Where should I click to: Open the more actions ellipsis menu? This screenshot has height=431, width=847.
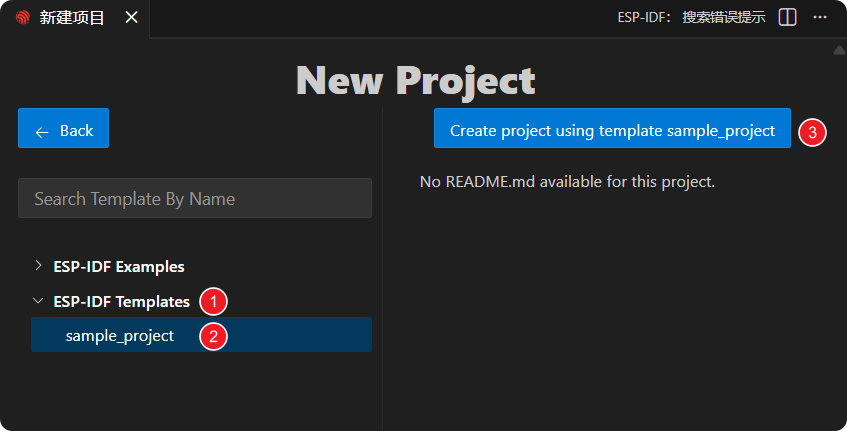(820, 17)
